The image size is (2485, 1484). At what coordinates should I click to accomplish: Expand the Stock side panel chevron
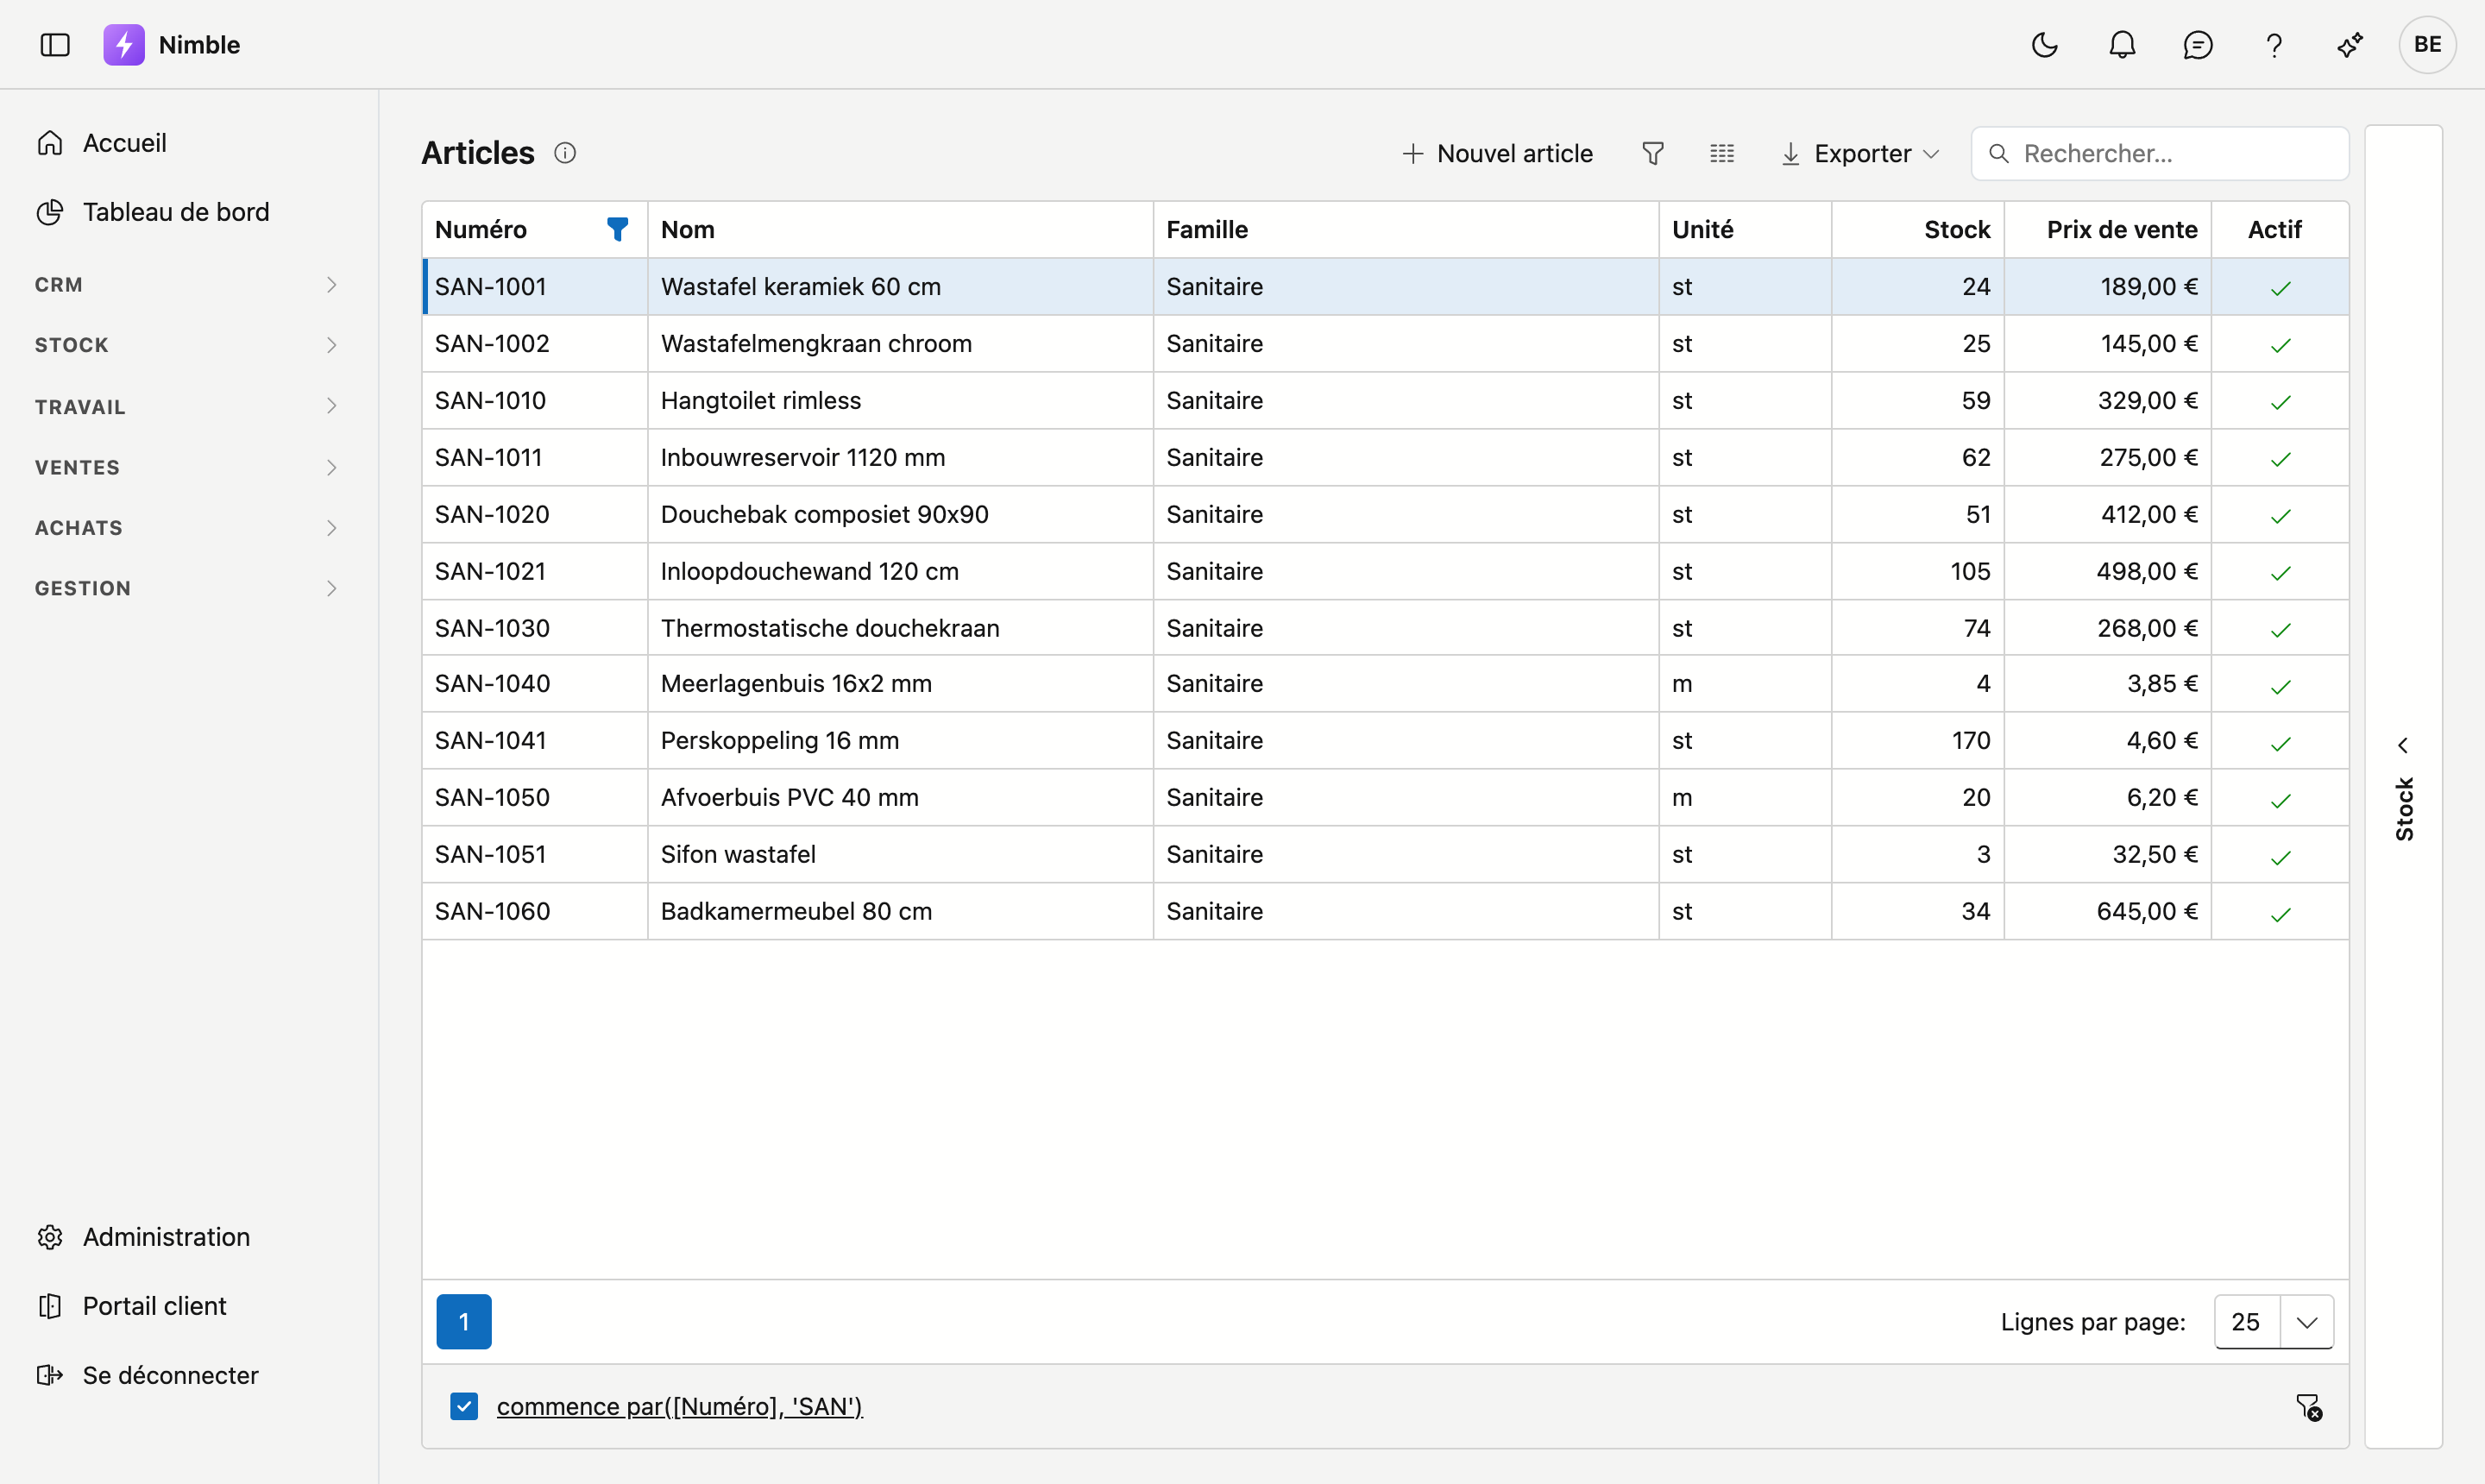2403,745
